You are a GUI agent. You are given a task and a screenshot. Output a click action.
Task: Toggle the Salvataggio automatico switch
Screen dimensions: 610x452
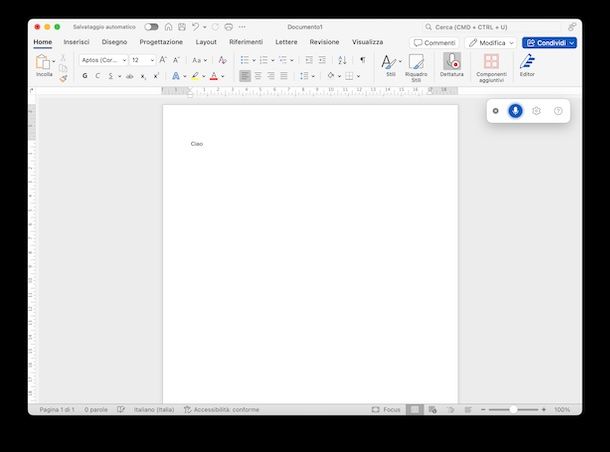pyautogui.click(x=151, y=27)
